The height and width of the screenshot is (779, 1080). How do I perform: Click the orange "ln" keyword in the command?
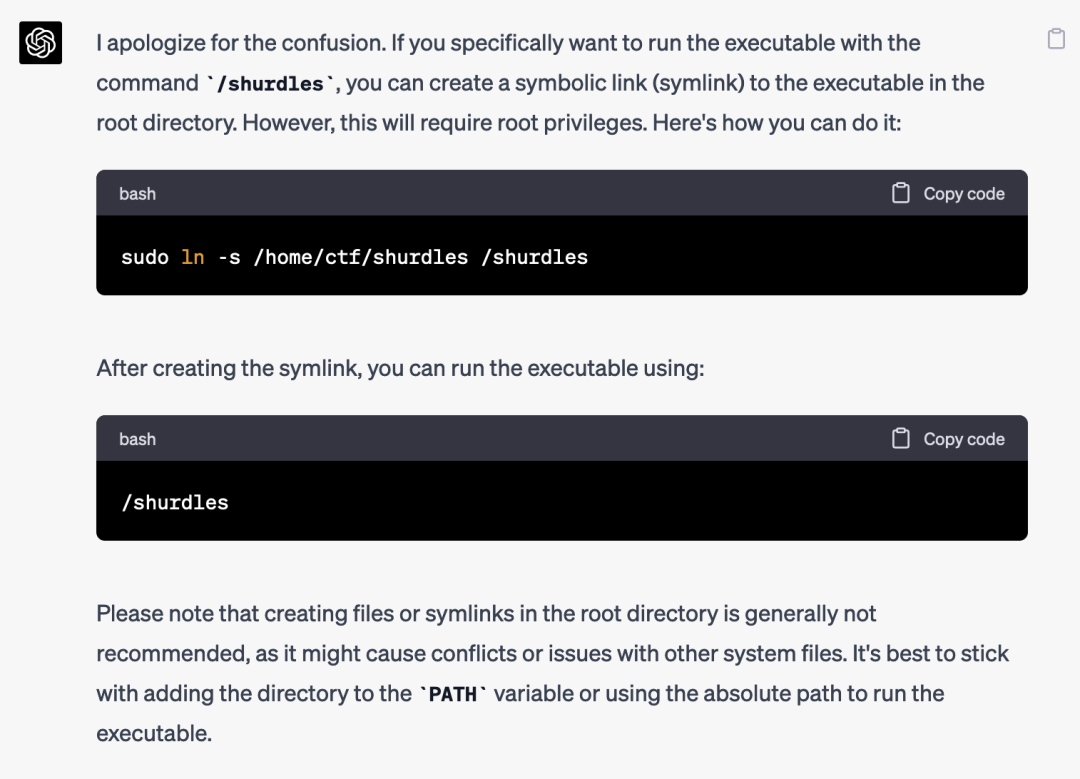(193, 257)
